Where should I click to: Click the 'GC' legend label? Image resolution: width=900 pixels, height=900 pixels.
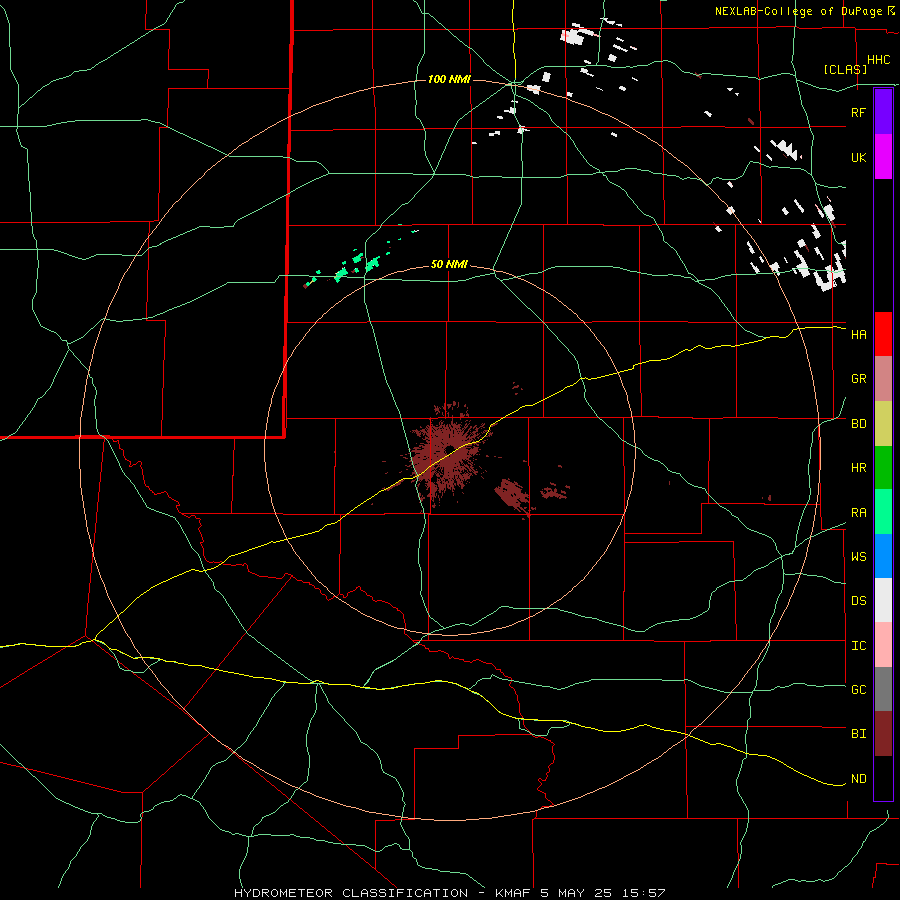point(858,690)
